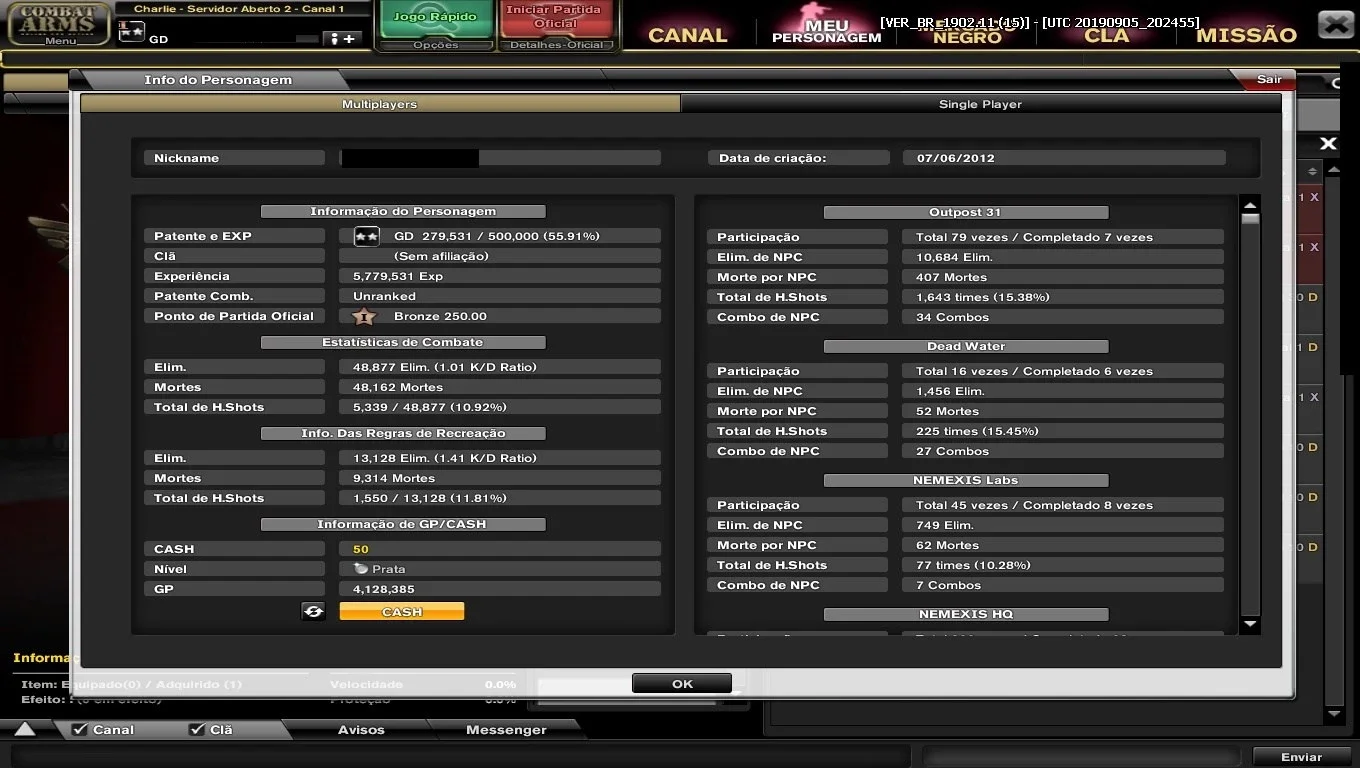Viewport: 1360px width, 768px height.
Task: Click the Iniciar Partida Oficial button
Action: 555,17
